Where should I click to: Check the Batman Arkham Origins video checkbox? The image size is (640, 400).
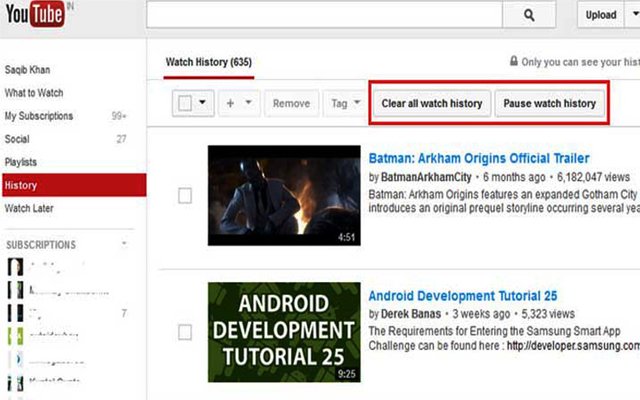(185, 196)
